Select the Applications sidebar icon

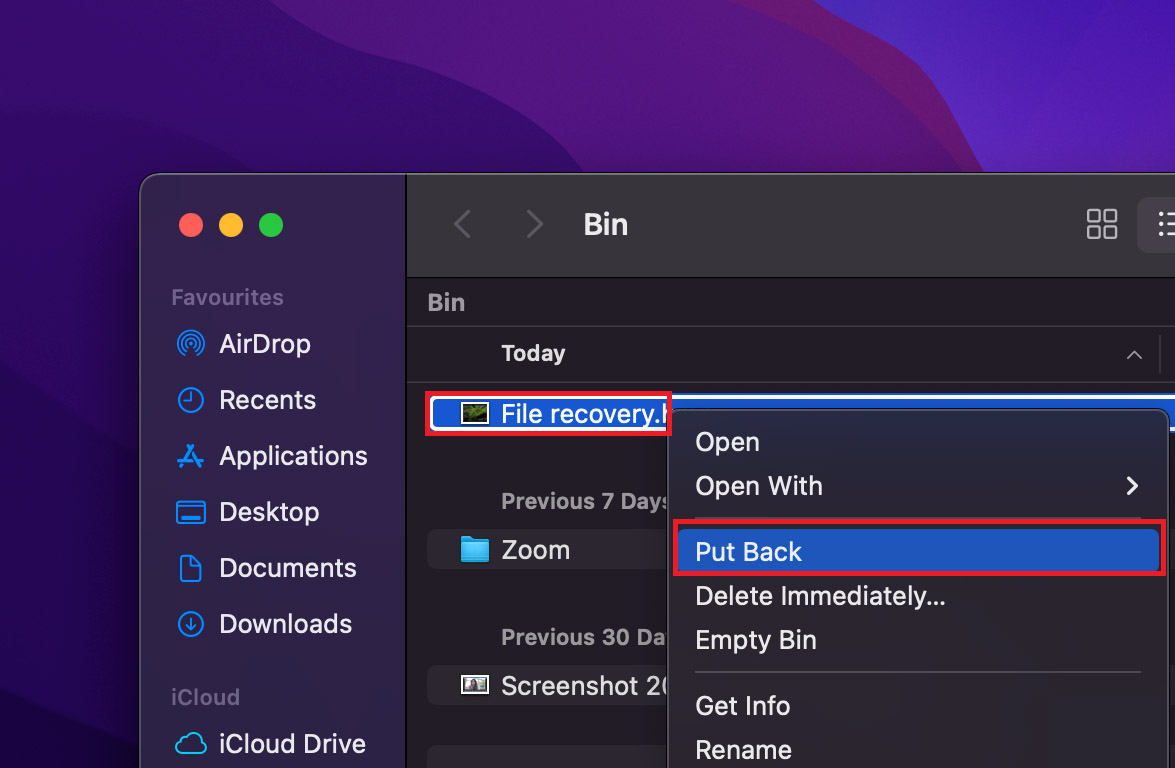[x=190, y=456]
